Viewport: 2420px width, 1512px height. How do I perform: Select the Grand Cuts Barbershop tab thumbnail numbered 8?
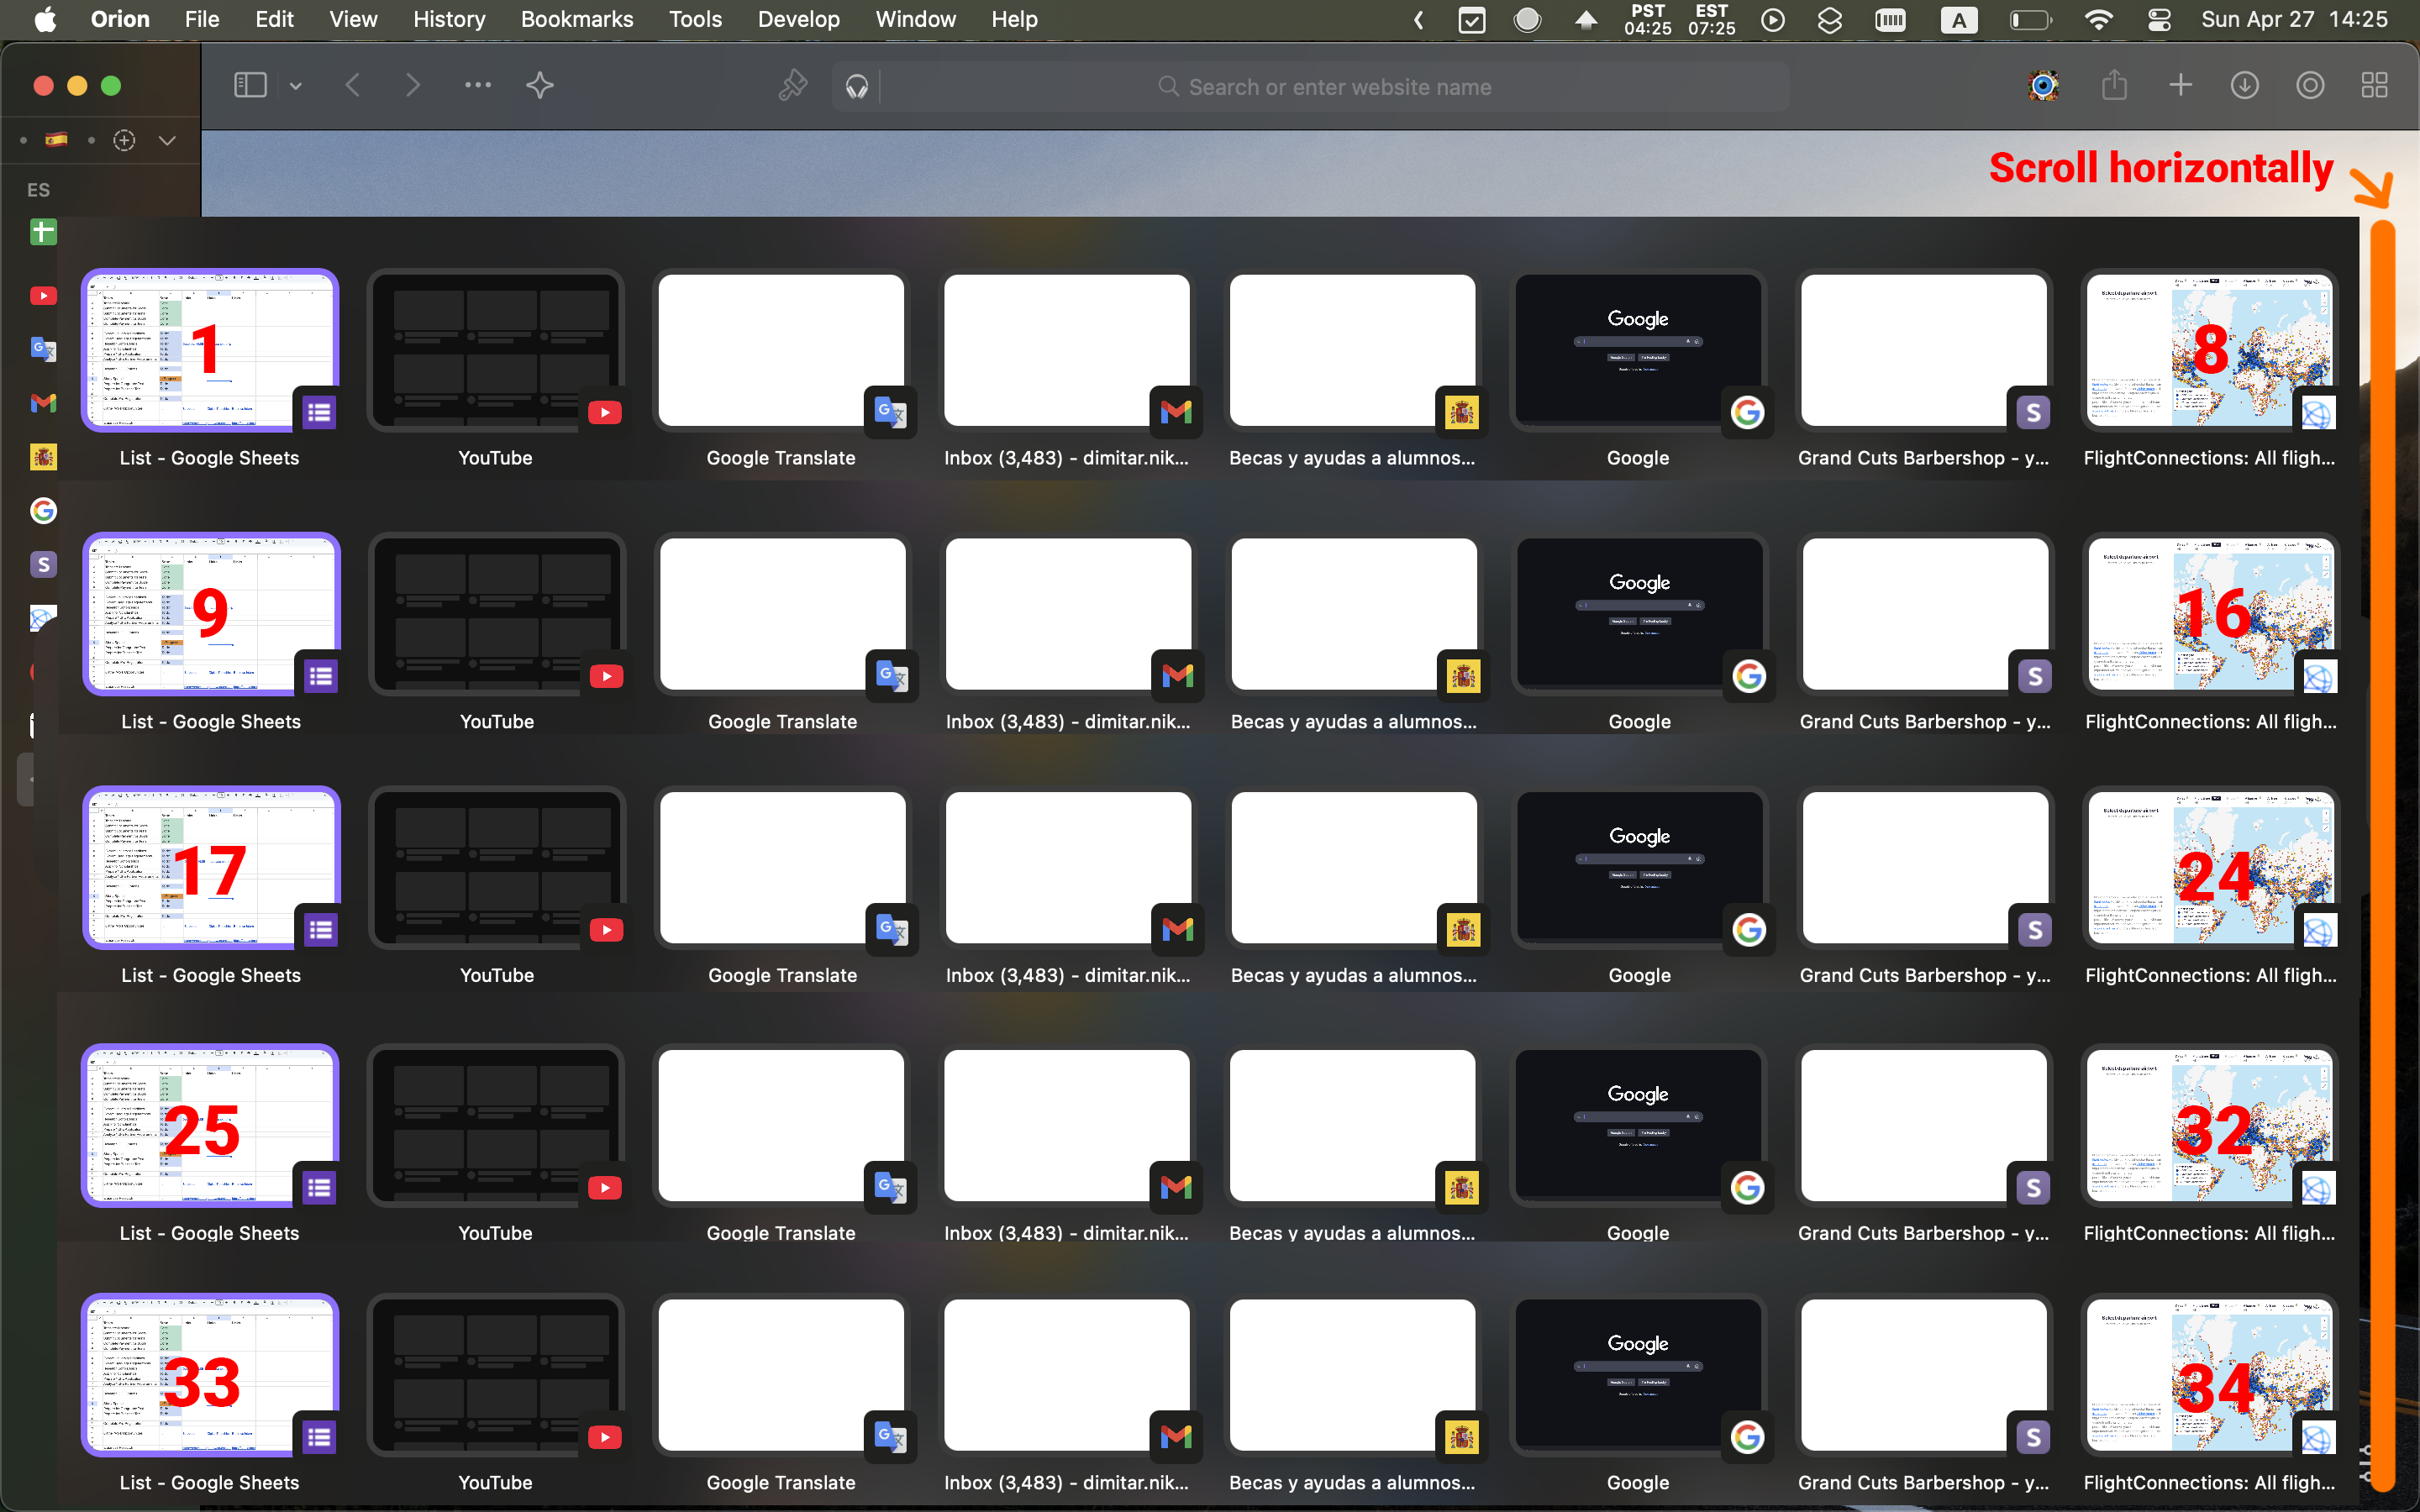[x=1922, y=350]
